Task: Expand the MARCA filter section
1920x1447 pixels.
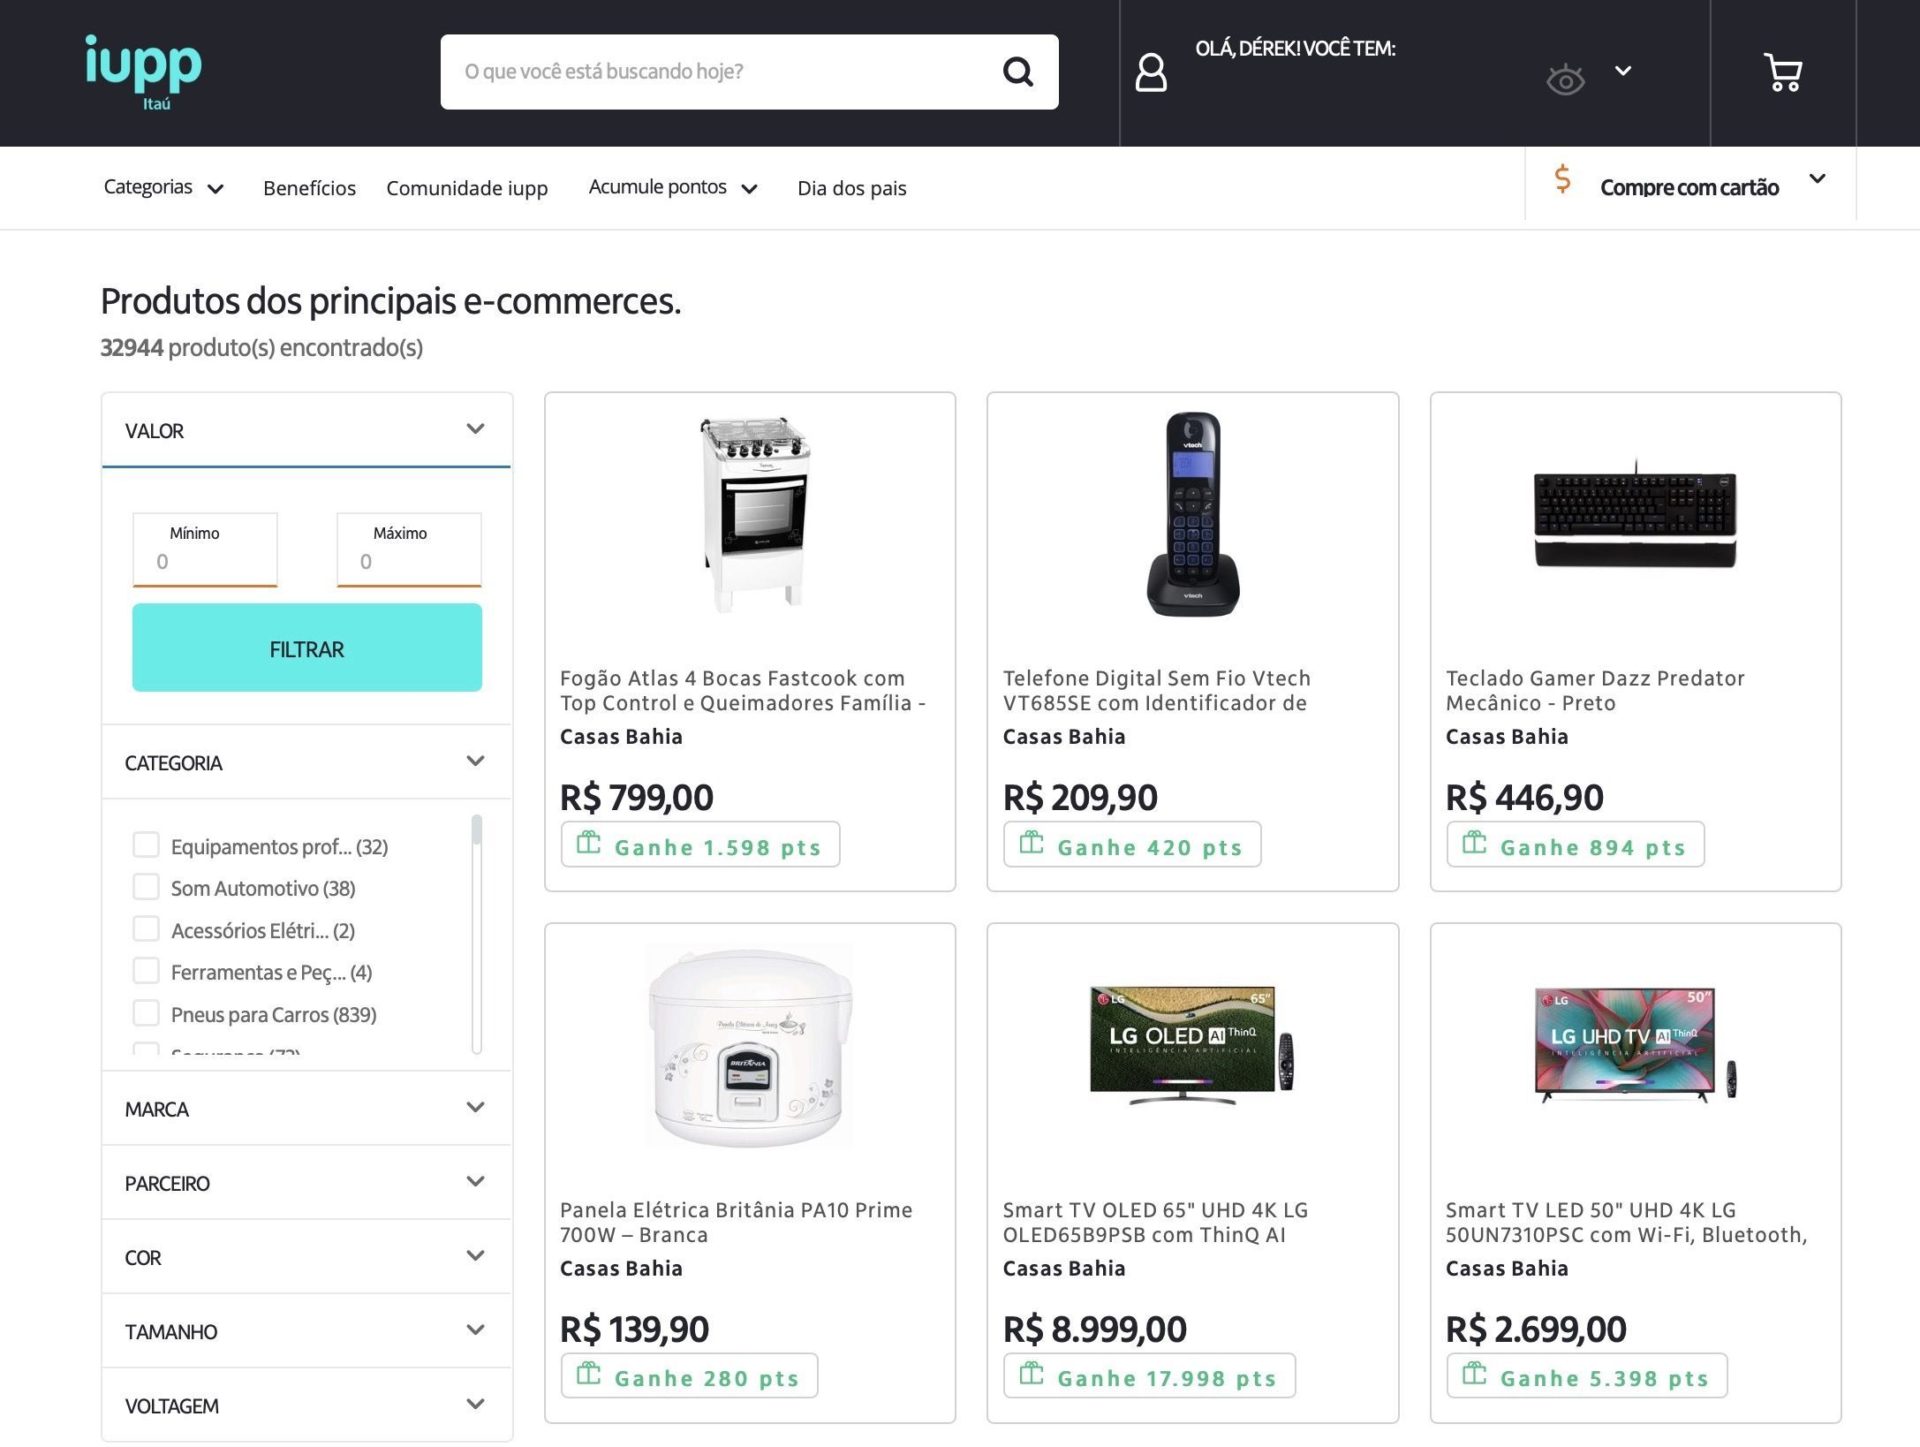Action: coord(306,1108)
